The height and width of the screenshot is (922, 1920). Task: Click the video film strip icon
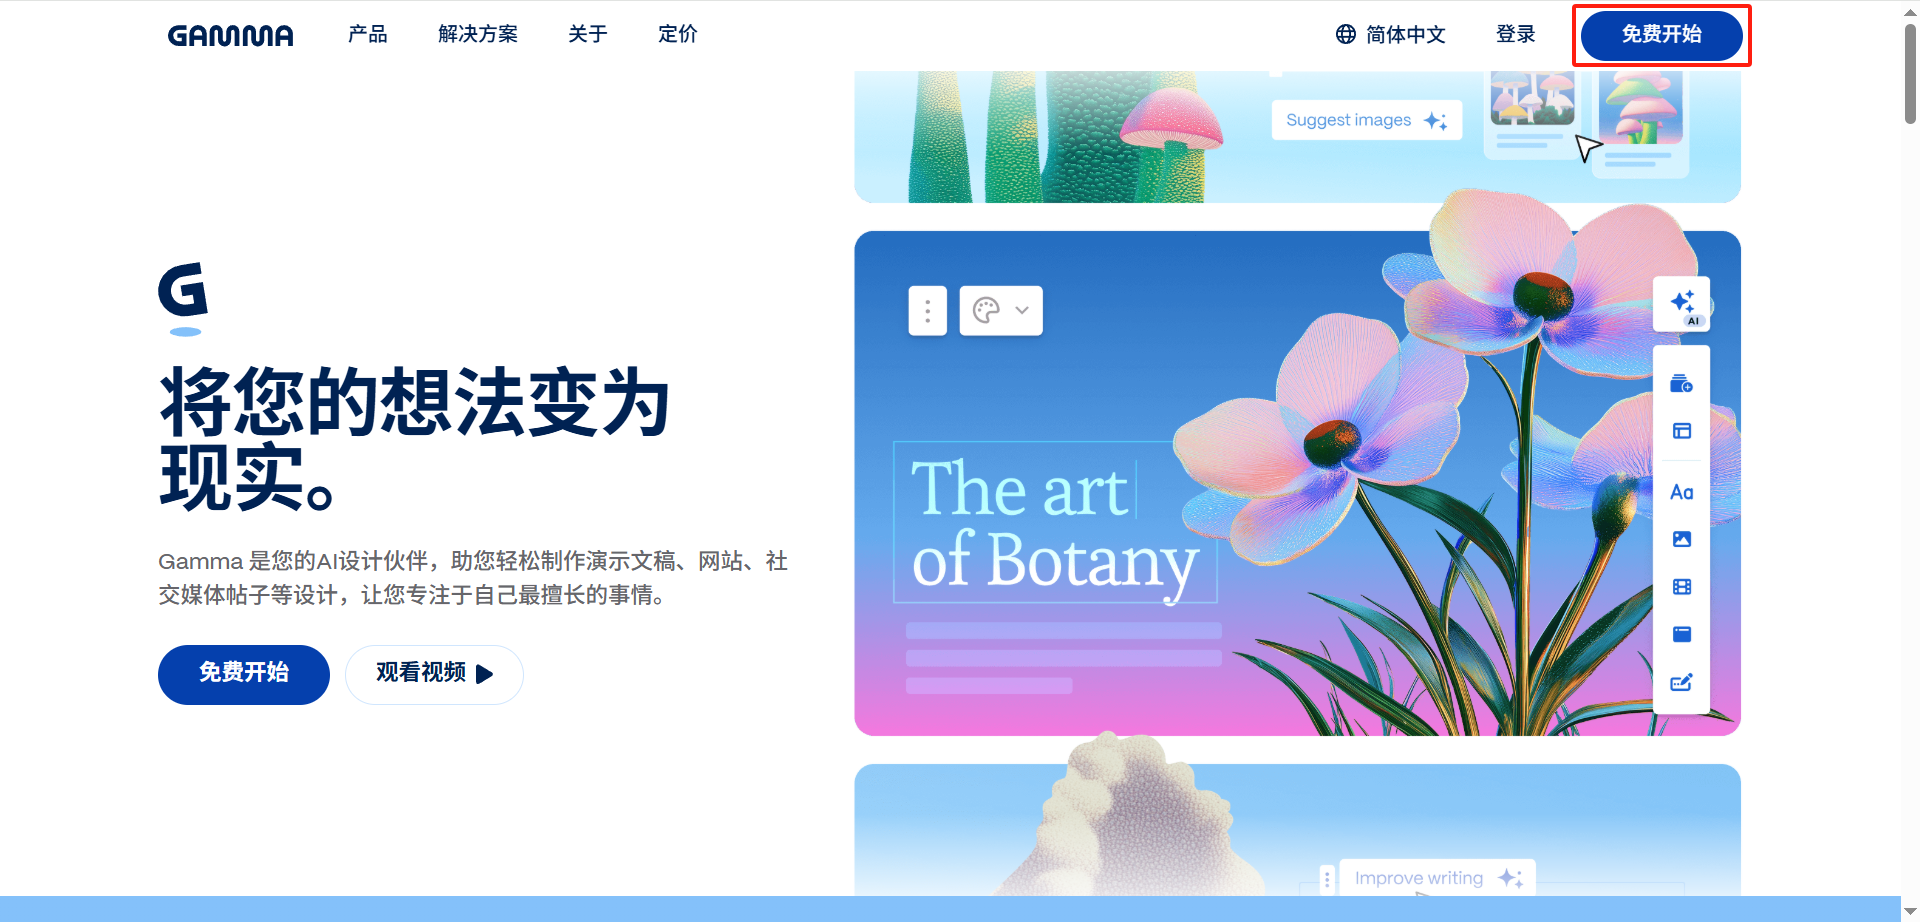coord(1681,587)
